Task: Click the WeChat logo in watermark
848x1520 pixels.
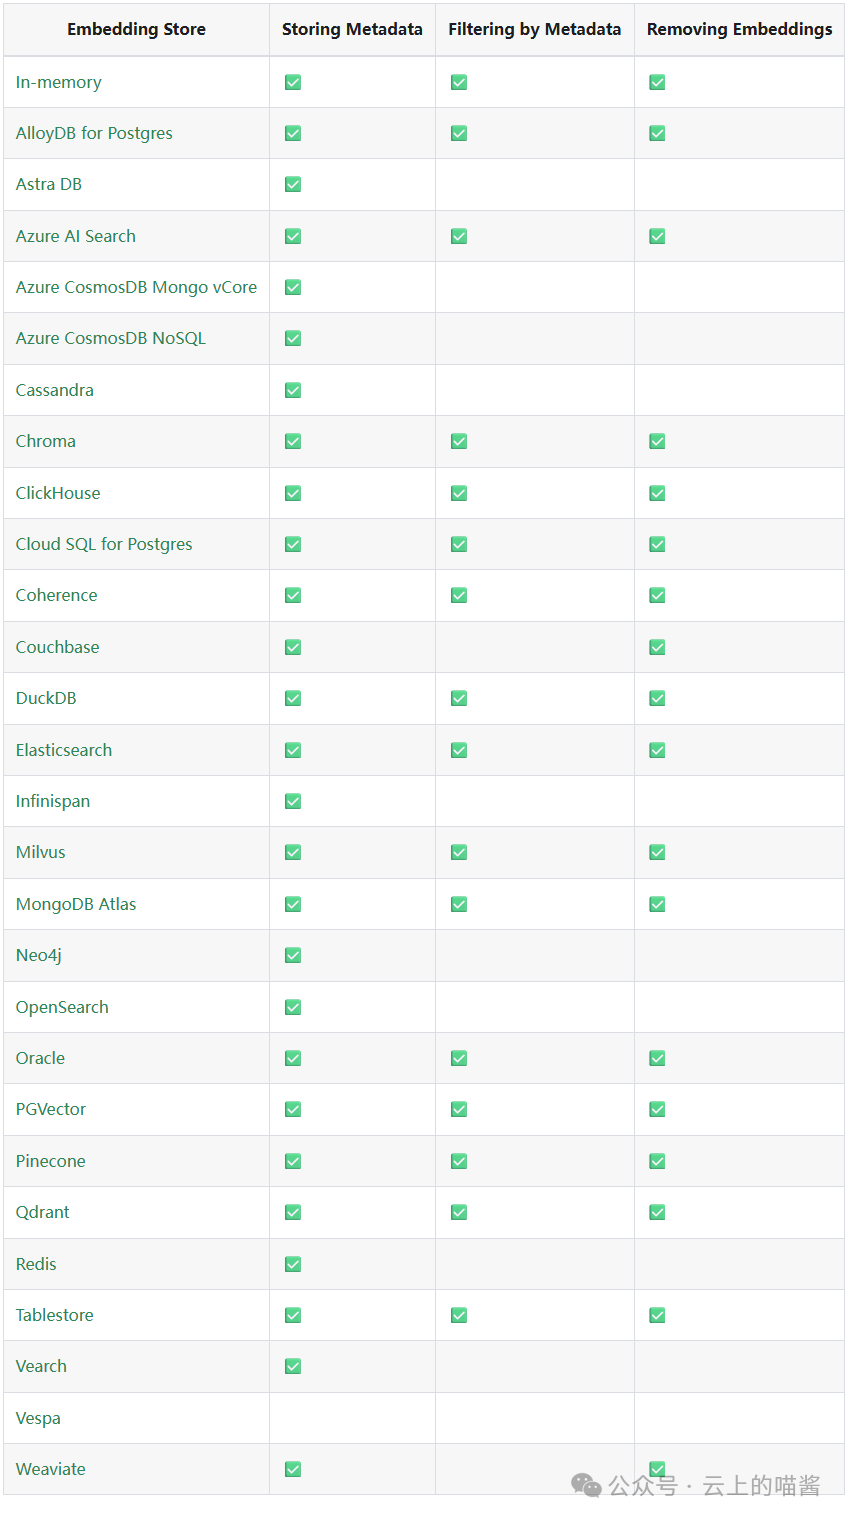Action: (x=586, y=1486)
